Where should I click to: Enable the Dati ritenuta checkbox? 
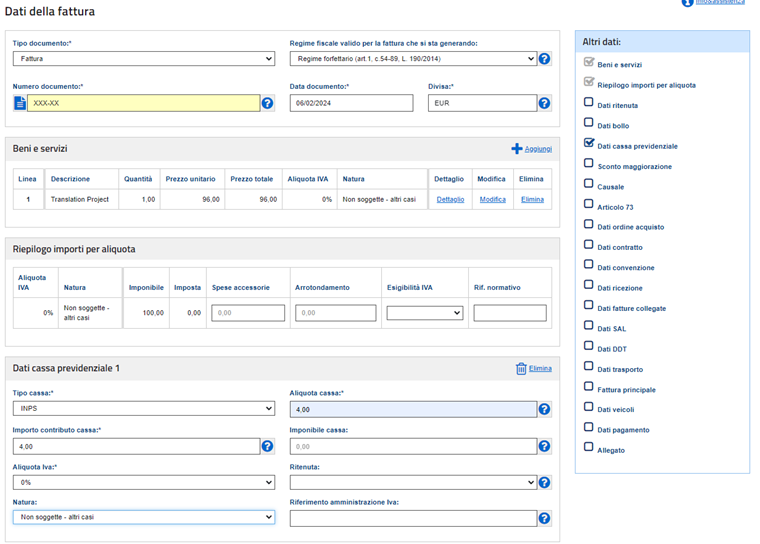click(588, 102)
